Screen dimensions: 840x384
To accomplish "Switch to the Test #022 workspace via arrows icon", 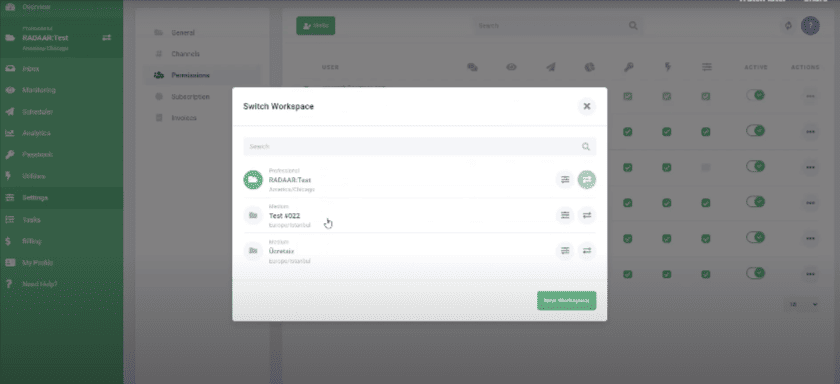I will pyautogui.click(x=587, y=215).
